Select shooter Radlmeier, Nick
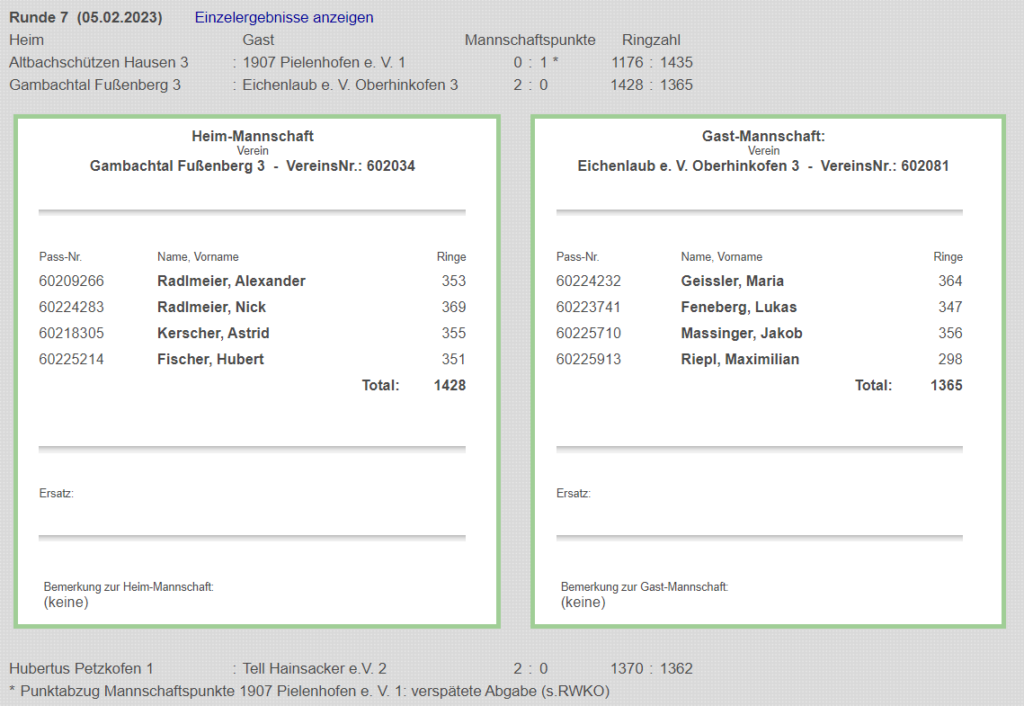Screen dimensions: 1024x706 [211, 307]
